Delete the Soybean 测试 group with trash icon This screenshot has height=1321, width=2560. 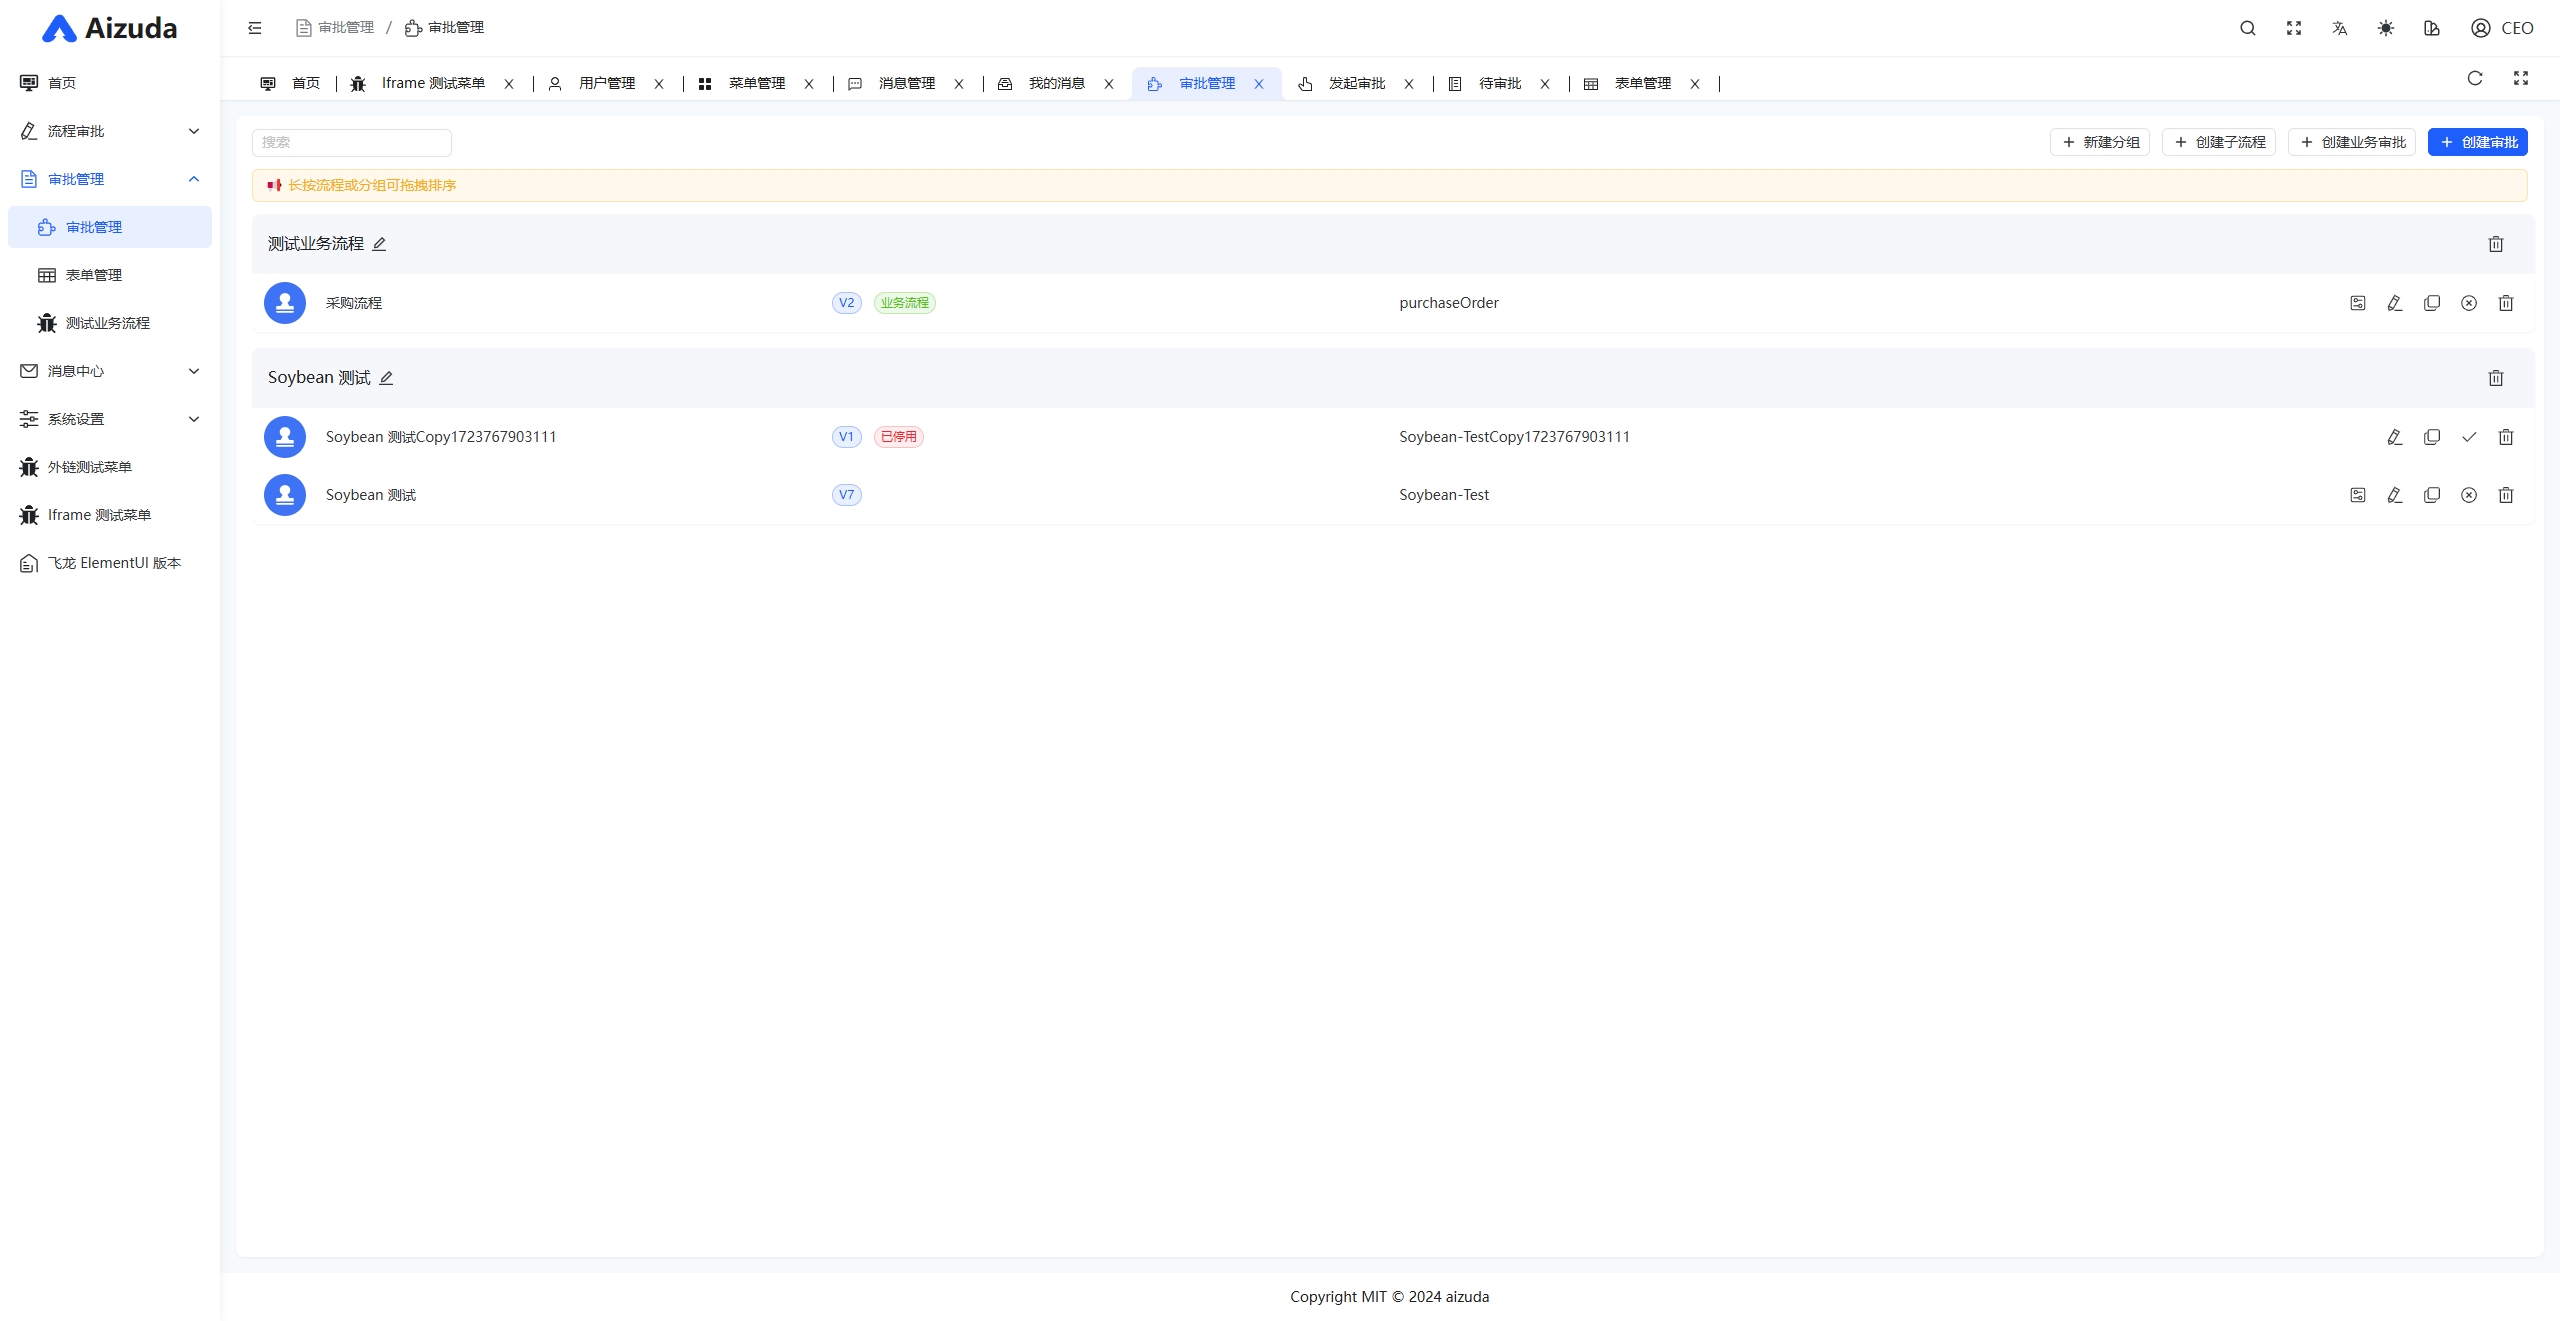coord(2496,378)
